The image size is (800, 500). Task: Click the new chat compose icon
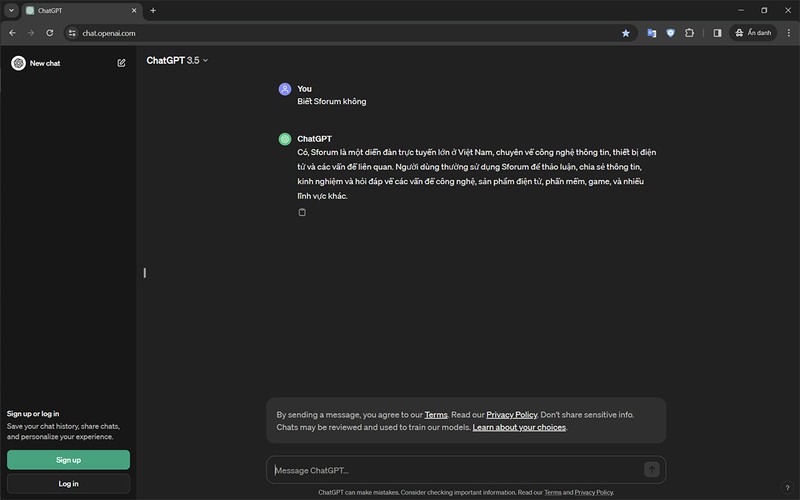pos(121,63)
